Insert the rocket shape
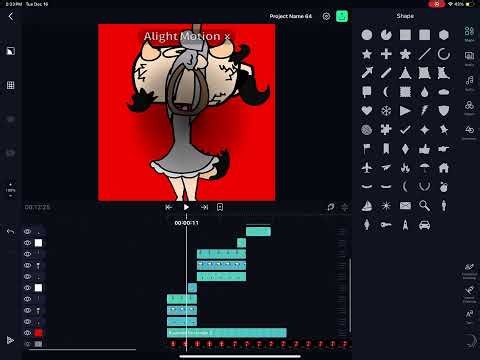The image size is (480, 360). click(x=405, y=225)
